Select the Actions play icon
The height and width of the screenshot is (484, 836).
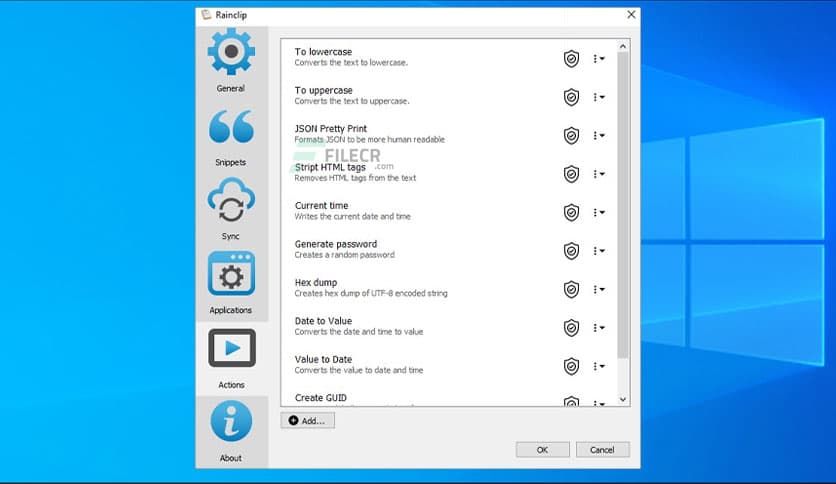pos(231,348)
